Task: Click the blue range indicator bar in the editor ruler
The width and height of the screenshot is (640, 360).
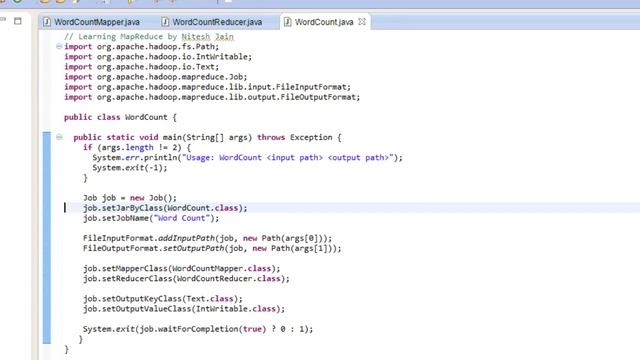Action: point(47,238)
